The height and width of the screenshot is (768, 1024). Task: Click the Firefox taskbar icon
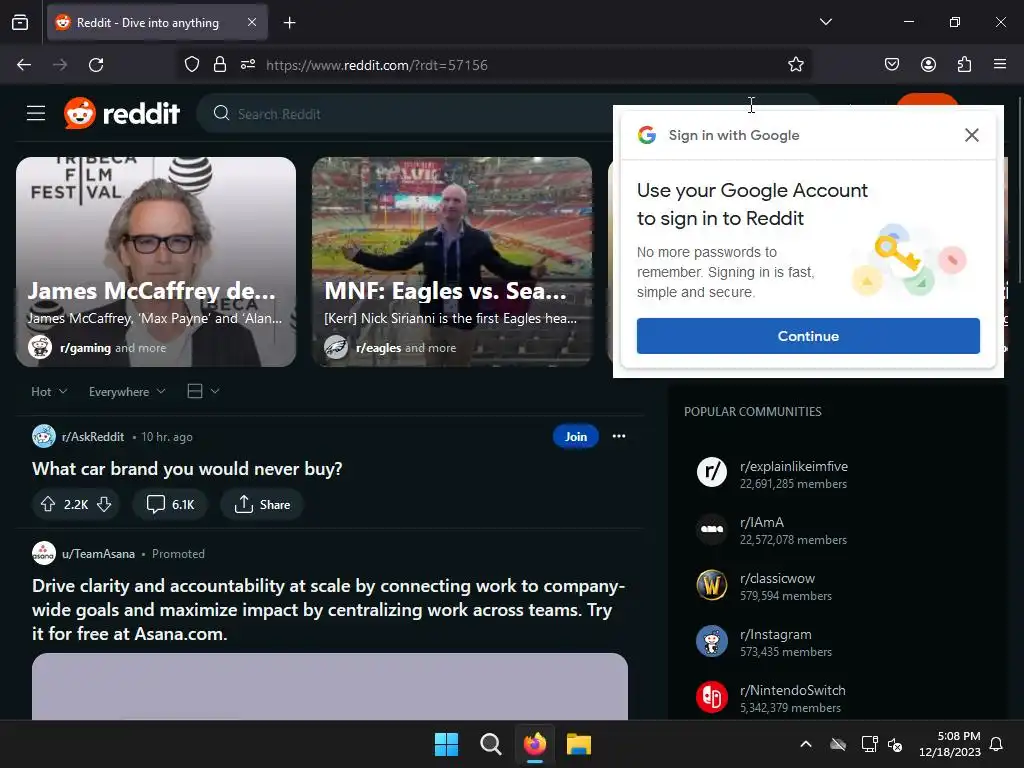point(535,744)
